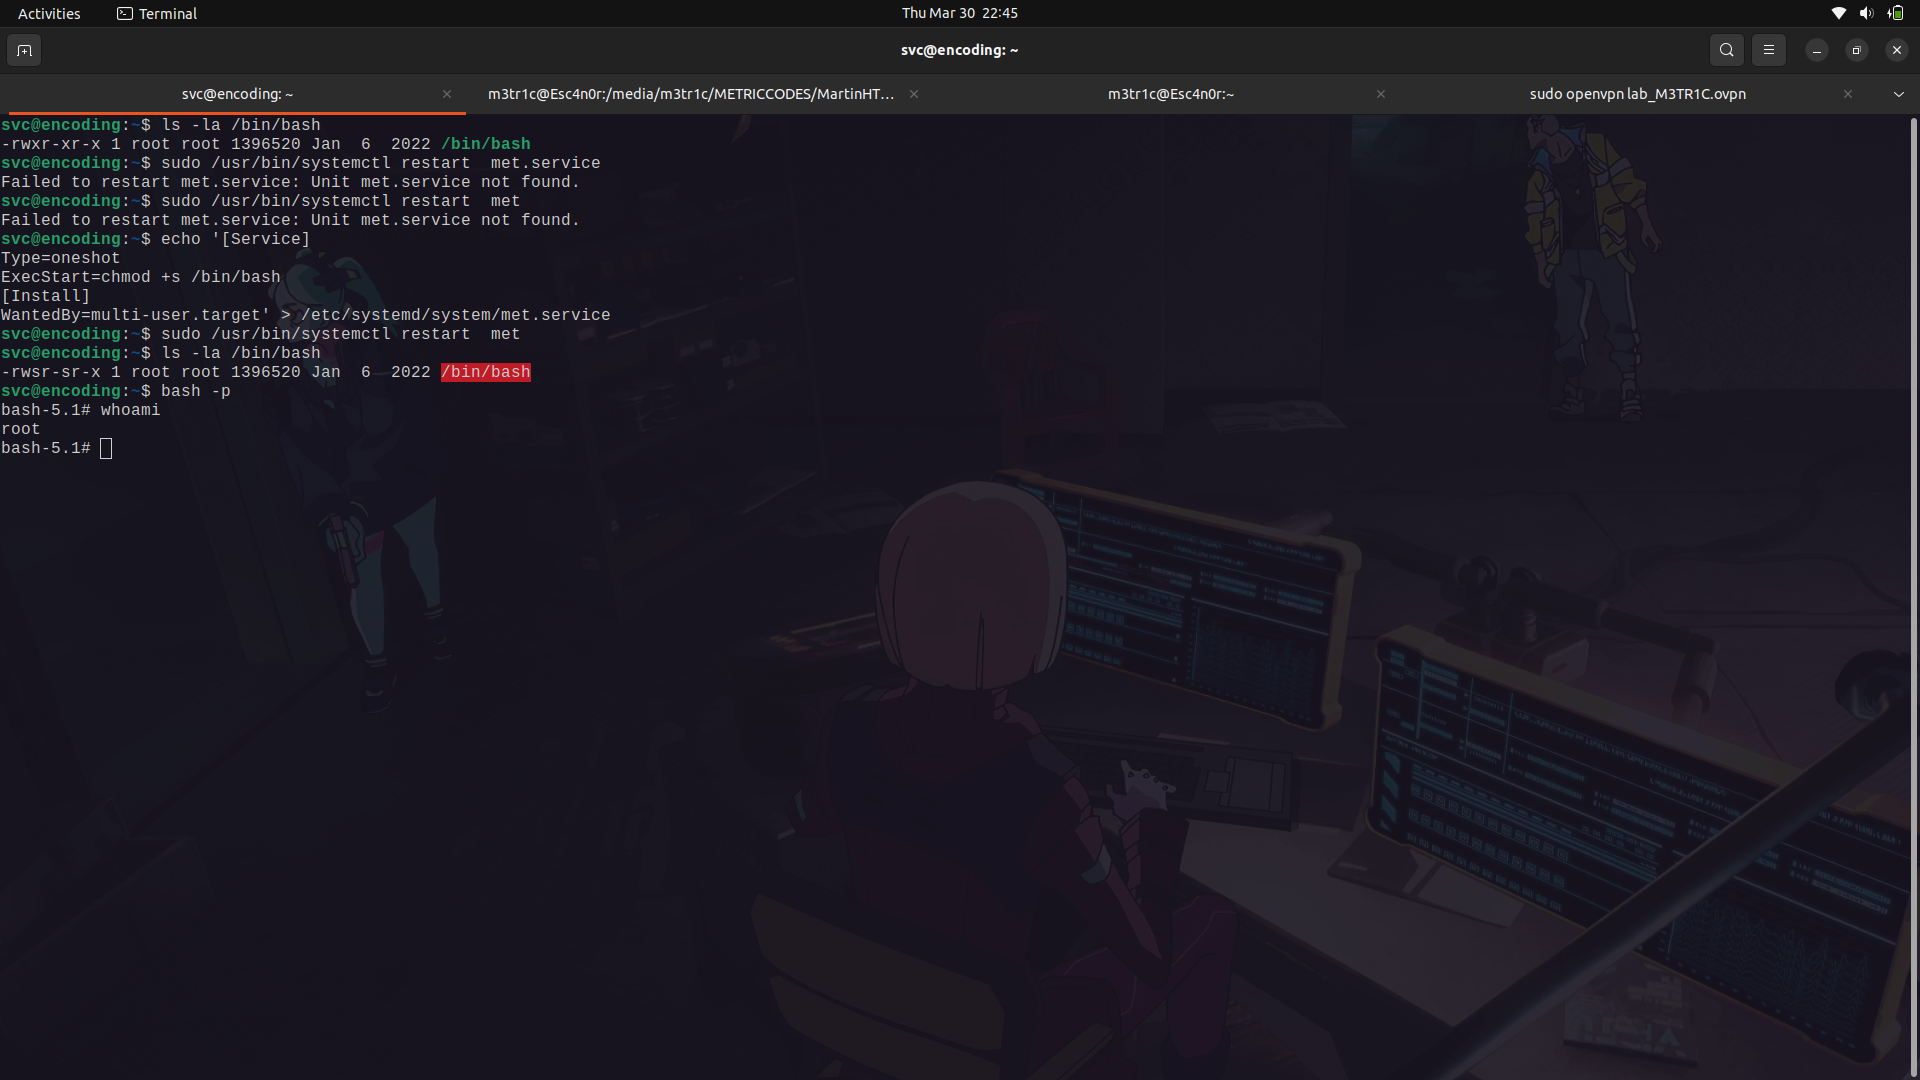Close the METRICCODES/MartinHT tab
The image size is (1920, 1080).
click(913, 94)
